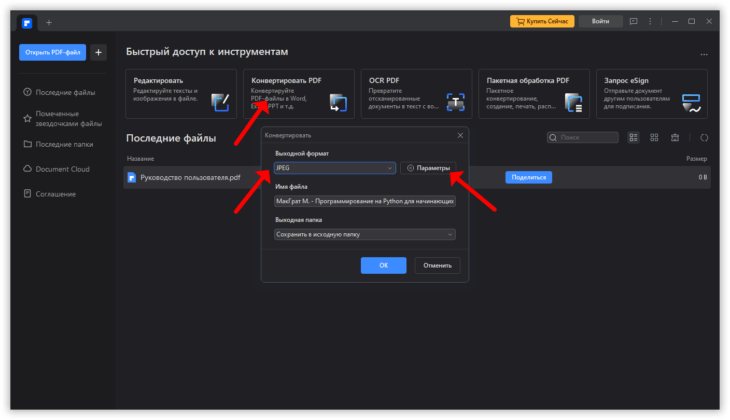Close the Конвертировать dialog
This screenshot has width=730, height=420.
460,135
